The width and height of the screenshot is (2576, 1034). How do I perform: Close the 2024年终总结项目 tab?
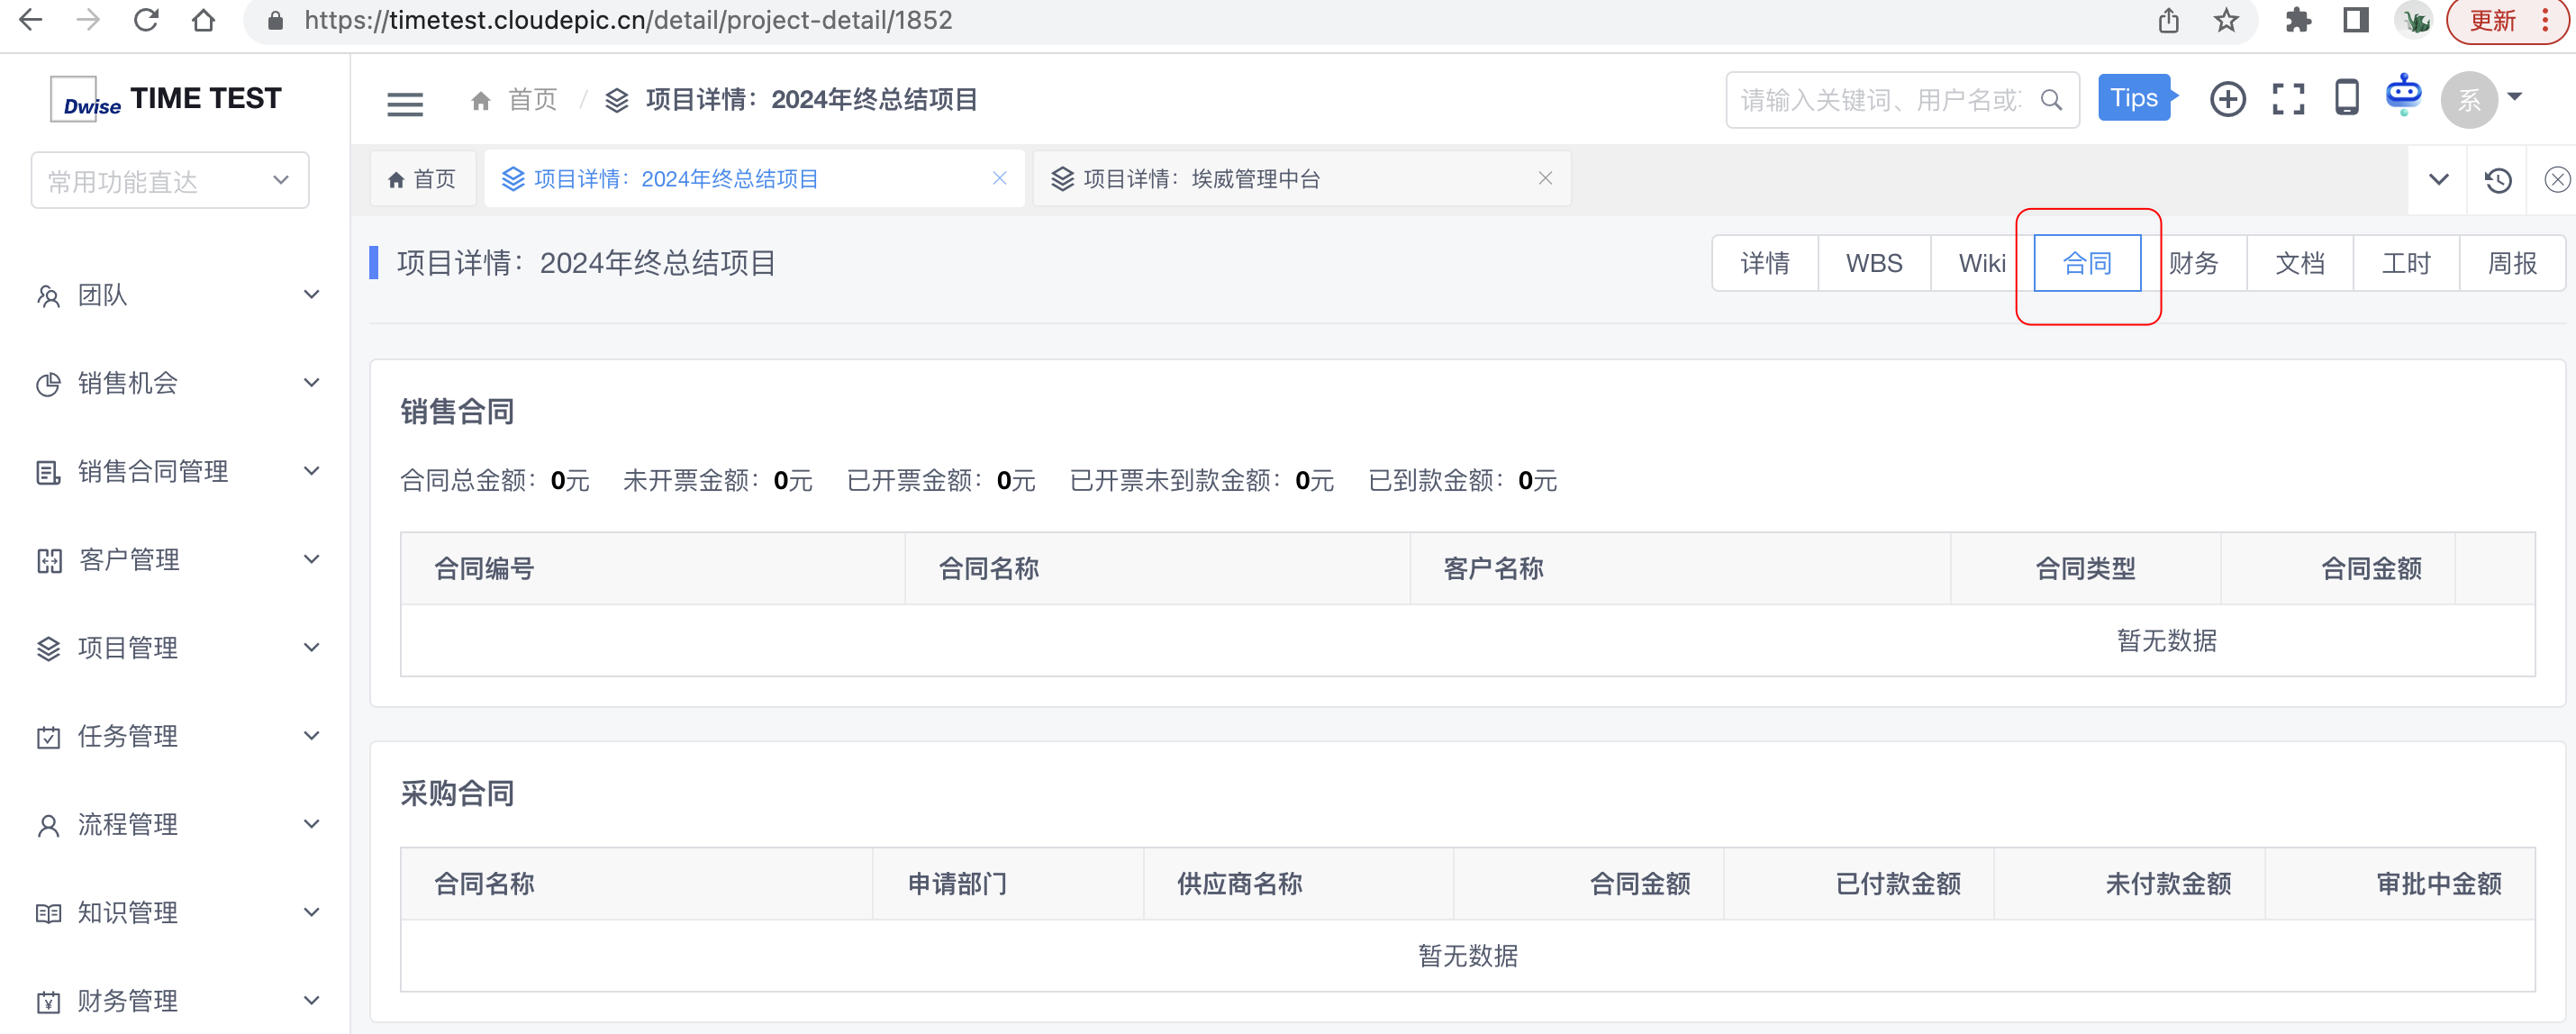[x=999, y=178]
